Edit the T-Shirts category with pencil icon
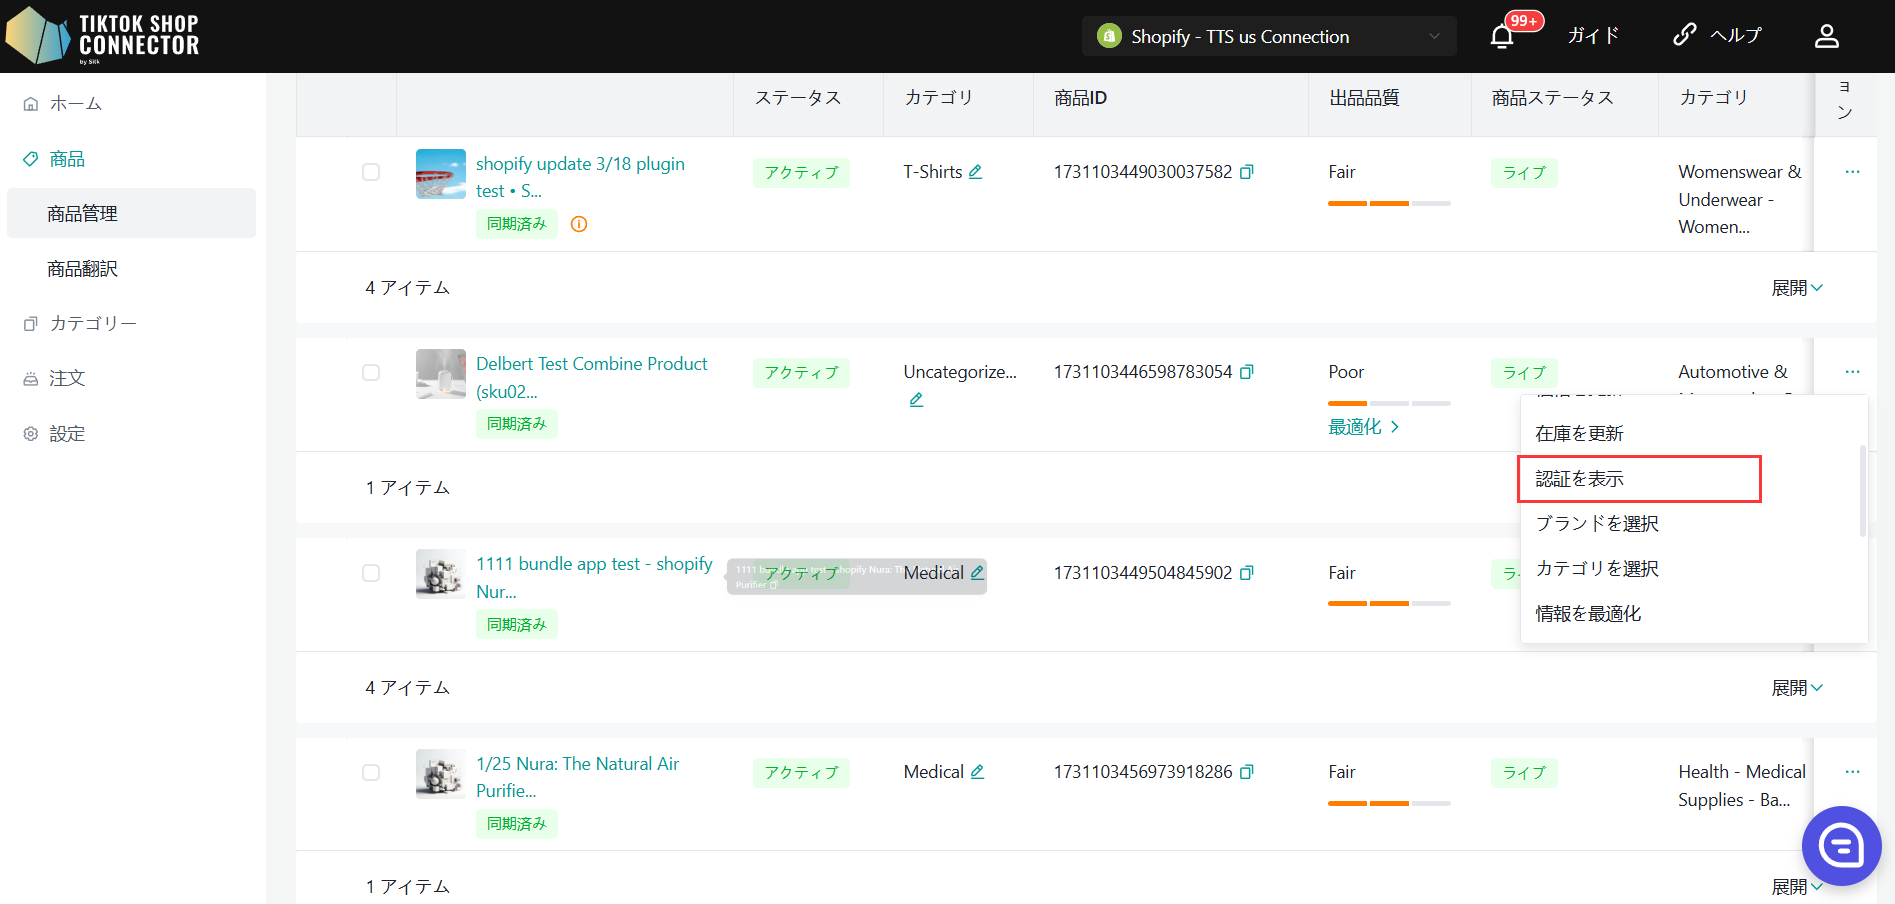This screenshot has height=904, width=1895. [975, 172]
